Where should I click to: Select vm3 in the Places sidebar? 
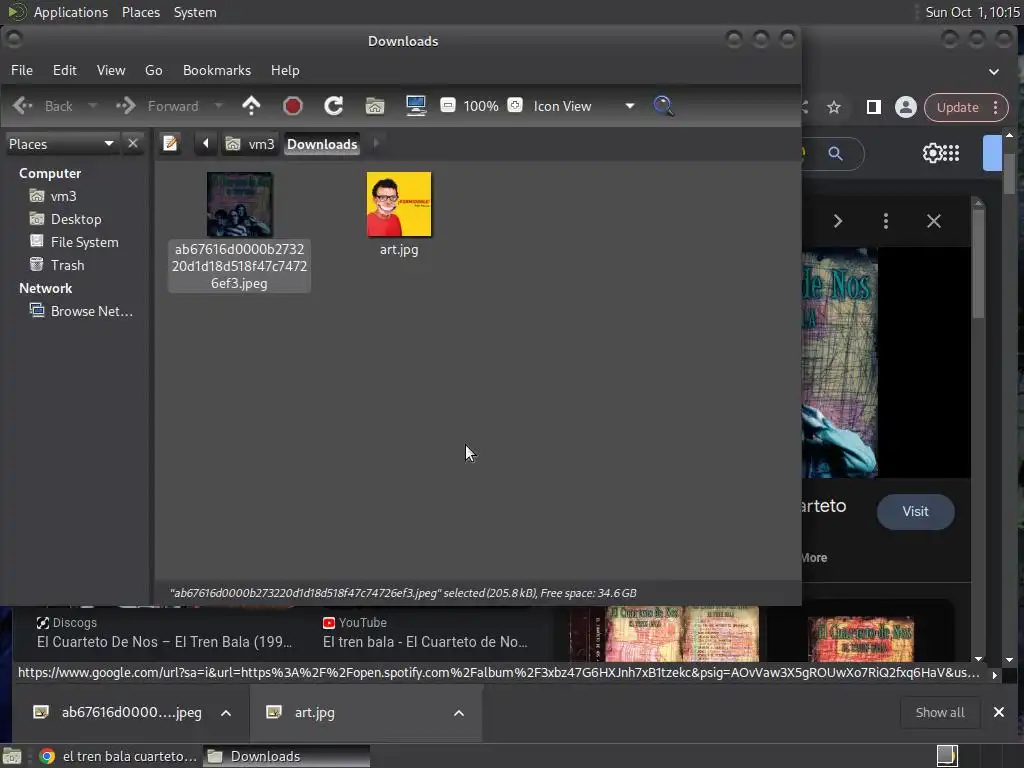pos(63,196)
